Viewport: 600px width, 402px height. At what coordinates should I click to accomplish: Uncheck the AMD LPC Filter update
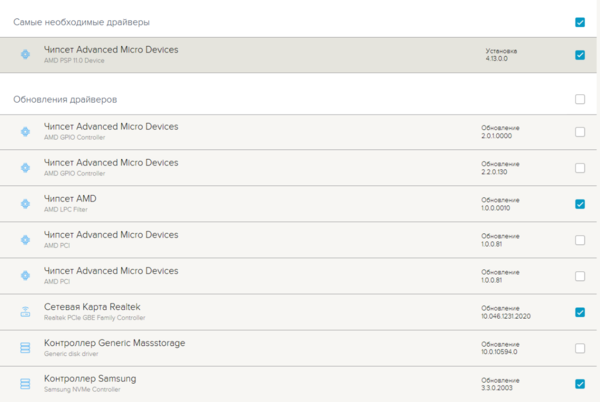580,204
